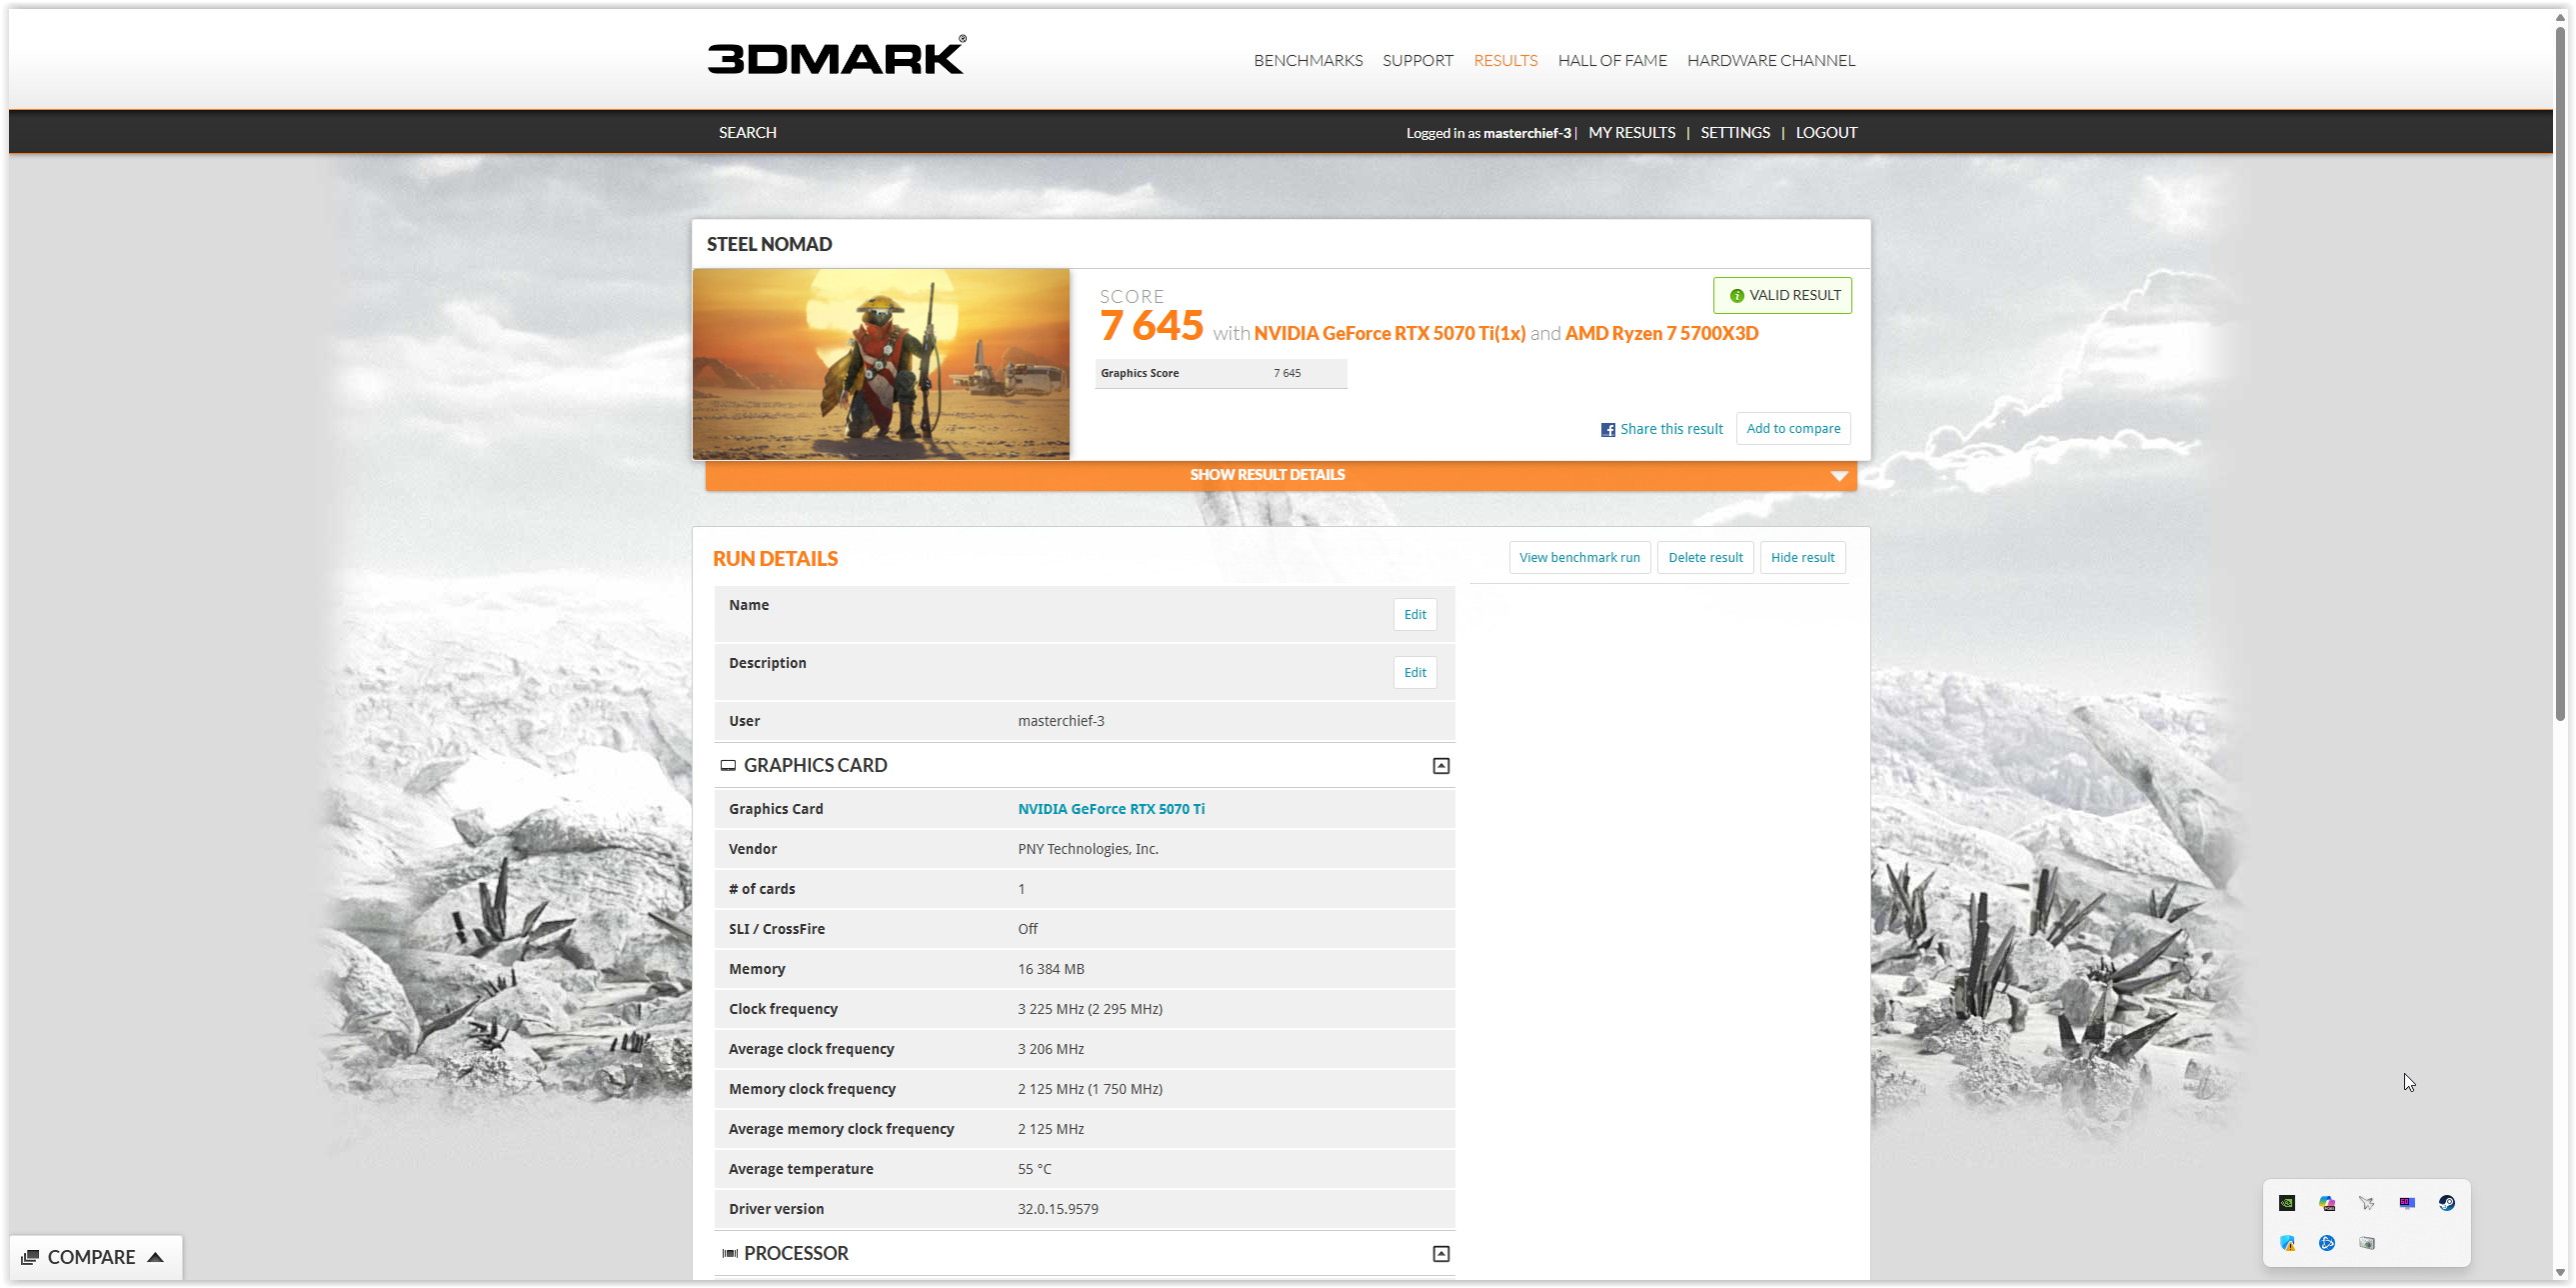Collapse the Graphics Card section
Image resolution: width=2576 pixels, height=1288 pixels.
[1440, 766]
